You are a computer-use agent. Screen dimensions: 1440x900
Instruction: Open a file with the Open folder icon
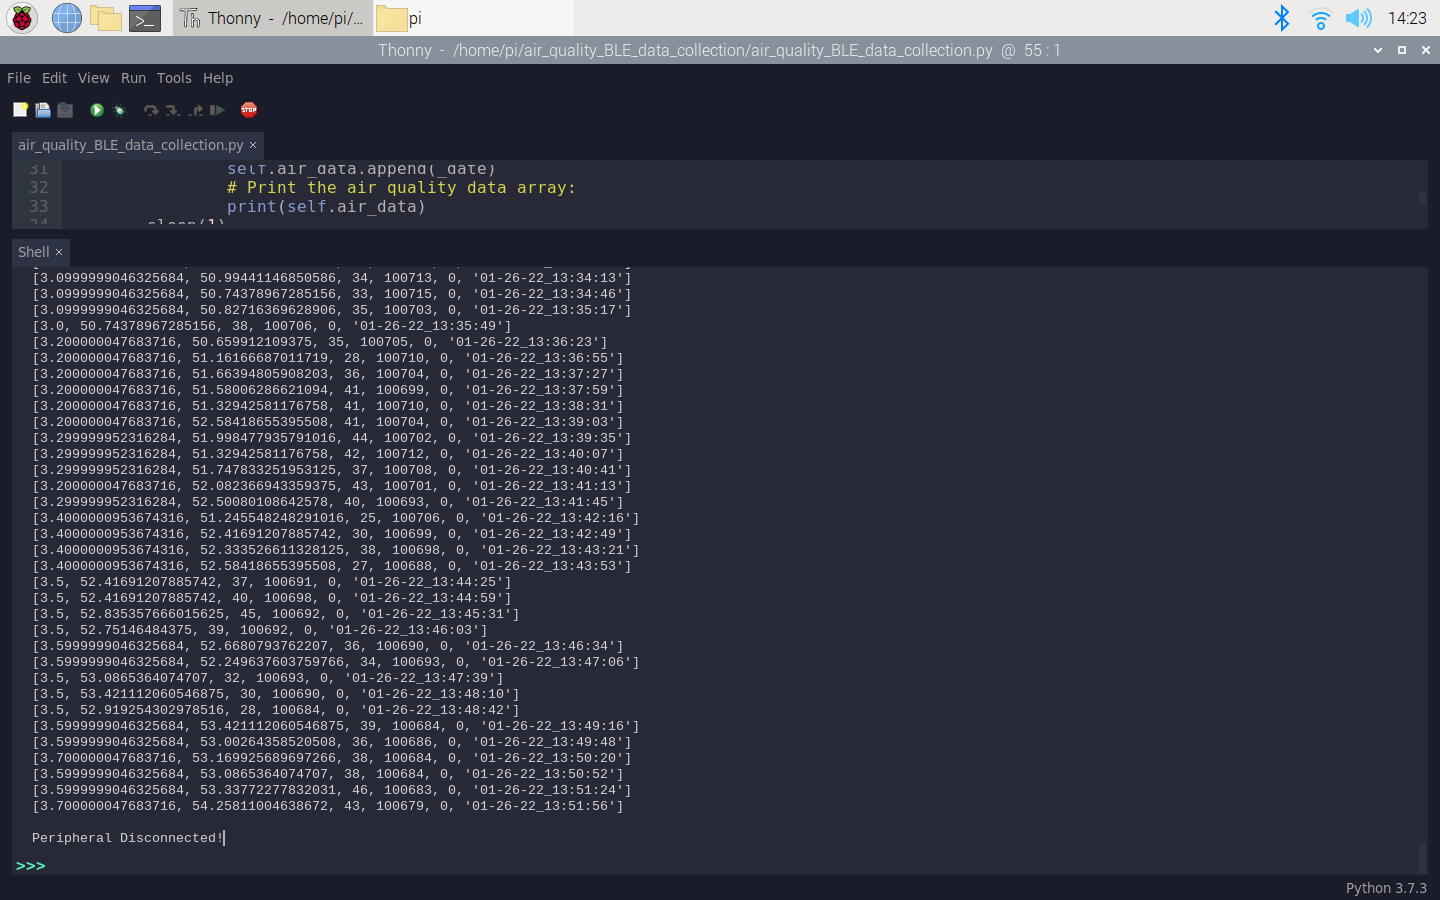coord(43,110)
